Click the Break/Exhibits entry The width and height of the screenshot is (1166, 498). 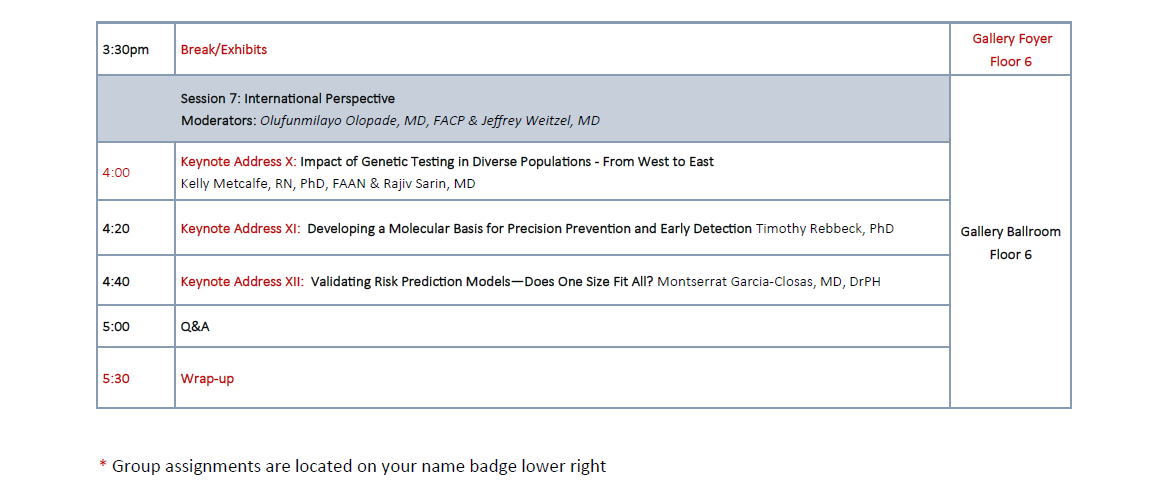point(224,50)
